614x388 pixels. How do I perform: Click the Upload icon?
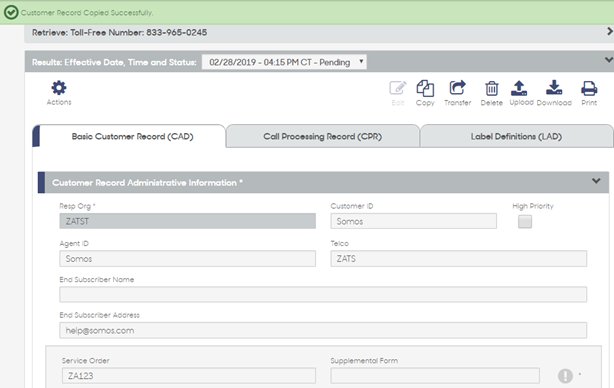coord(519,88)
